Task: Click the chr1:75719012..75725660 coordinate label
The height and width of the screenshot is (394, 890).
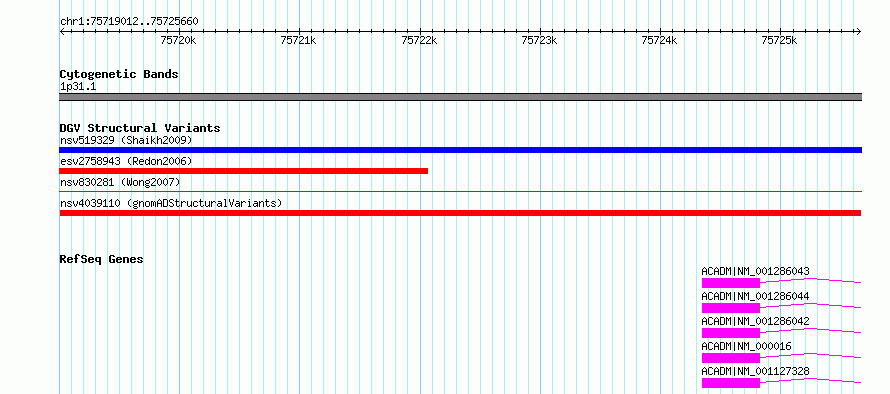Action: point(129,22)
